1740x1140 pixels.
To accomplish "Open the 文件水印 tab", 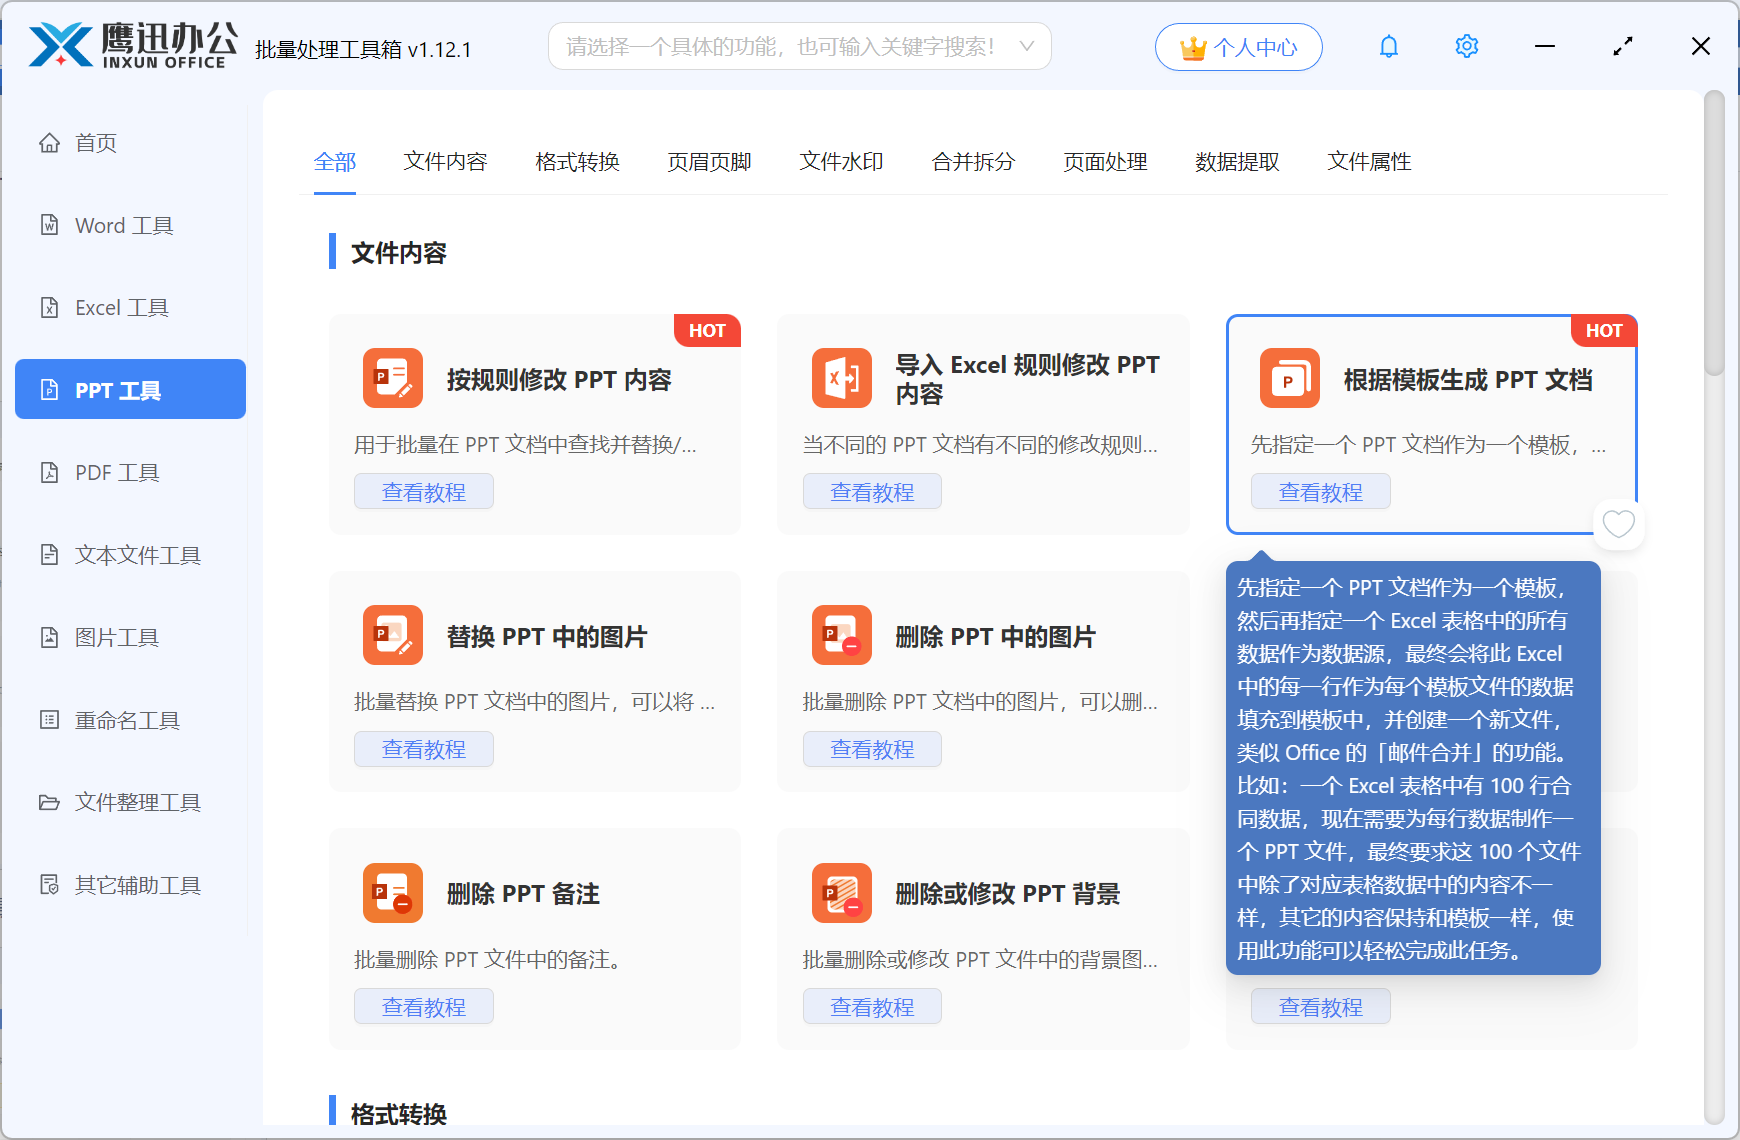I will coord(840,161).
